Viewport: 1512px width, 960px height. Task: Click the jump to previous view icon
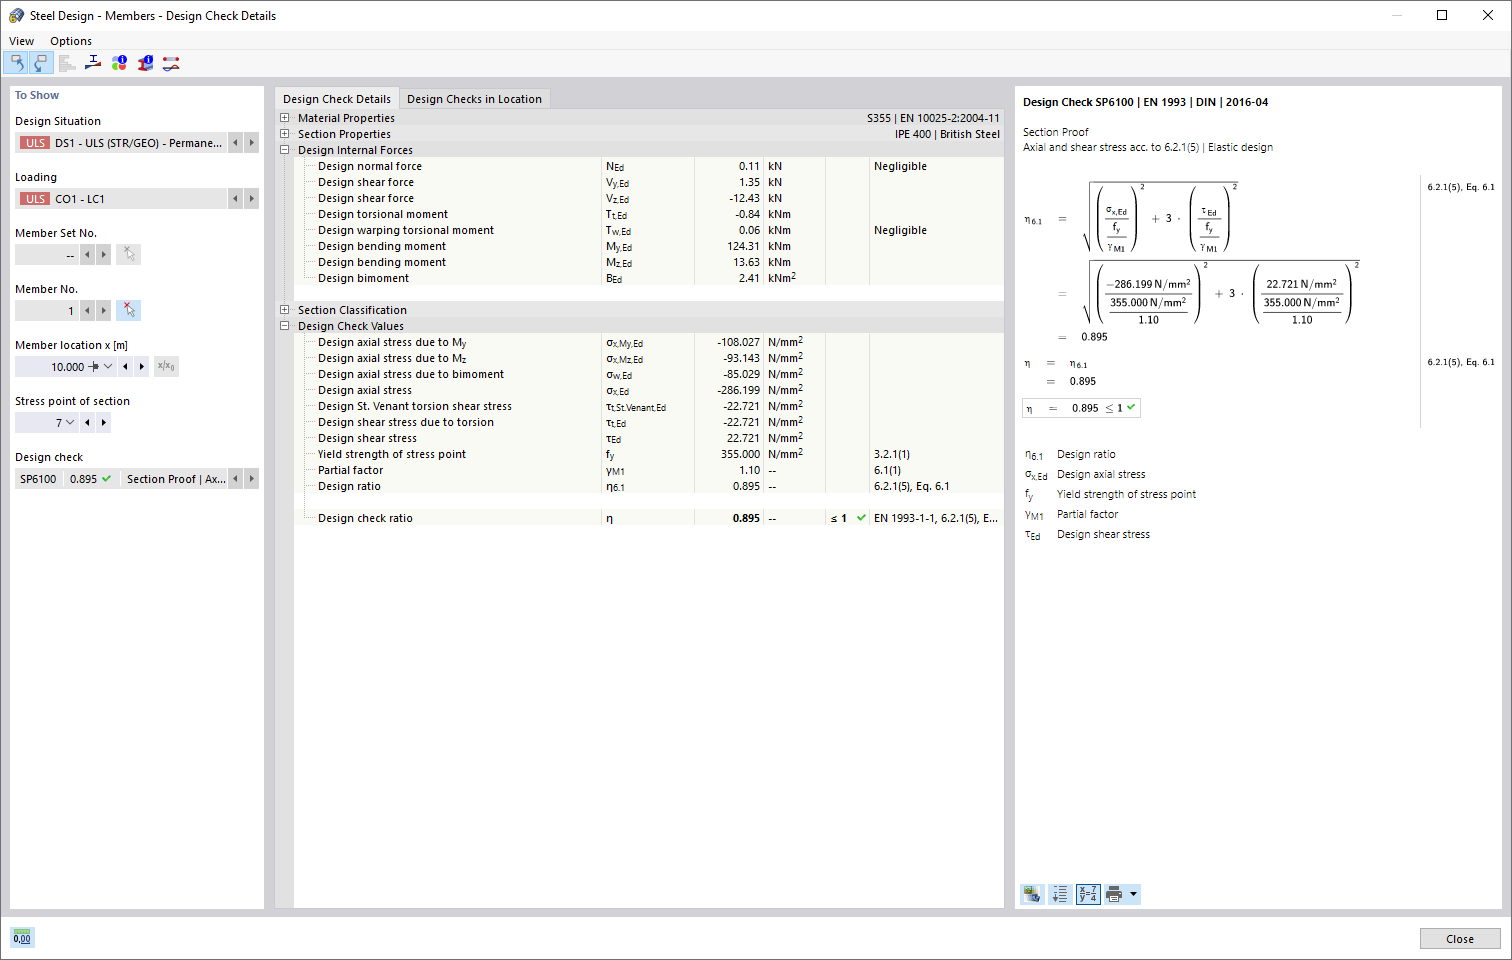[x=17, y=62]
